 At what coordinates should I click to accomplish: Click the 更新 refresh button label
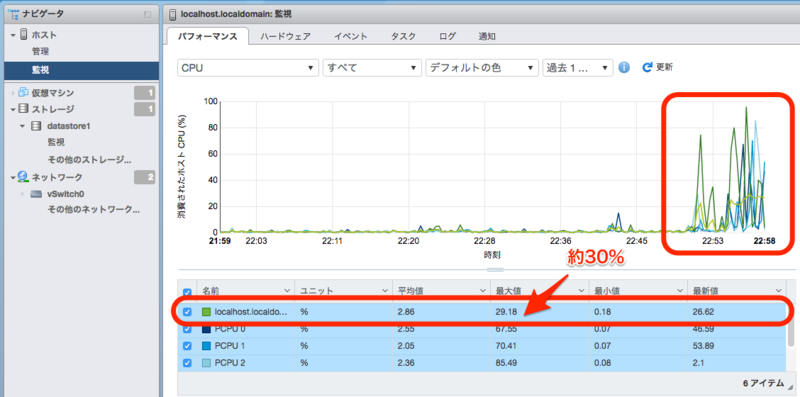664,67
